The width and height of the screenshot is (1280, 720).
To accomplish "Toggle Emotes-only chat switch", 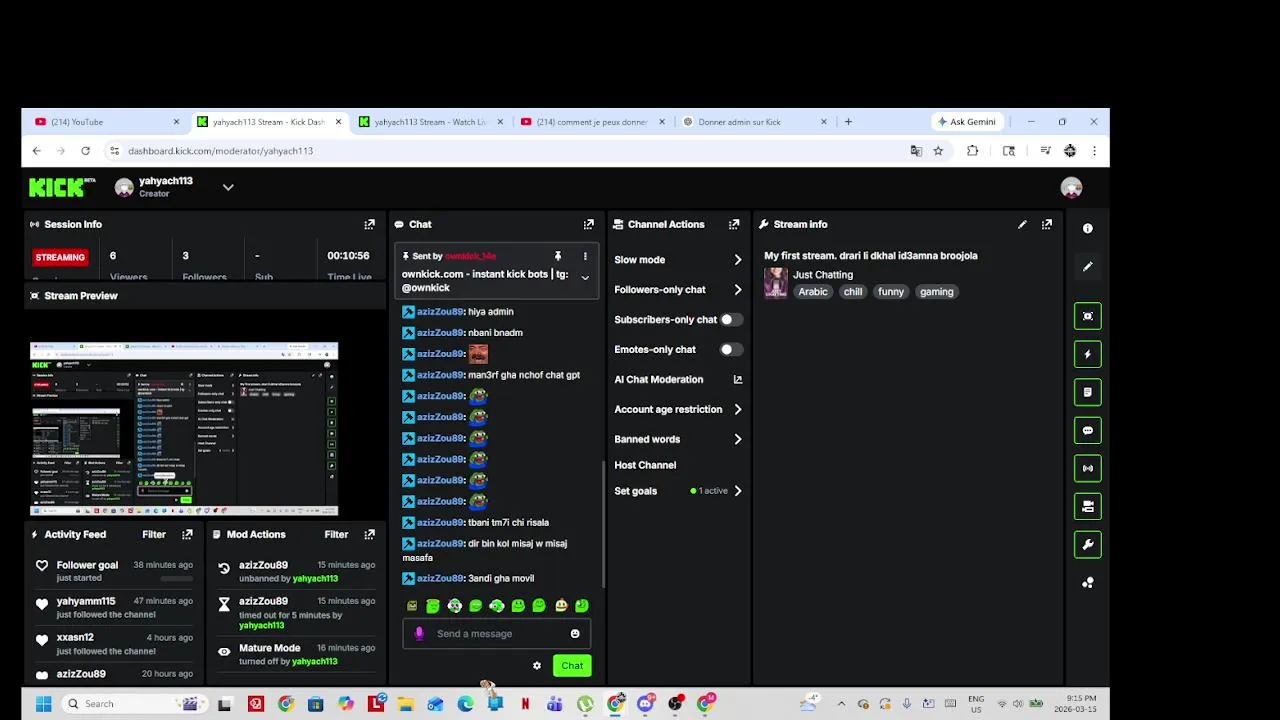I will click(x=731, y=350).
